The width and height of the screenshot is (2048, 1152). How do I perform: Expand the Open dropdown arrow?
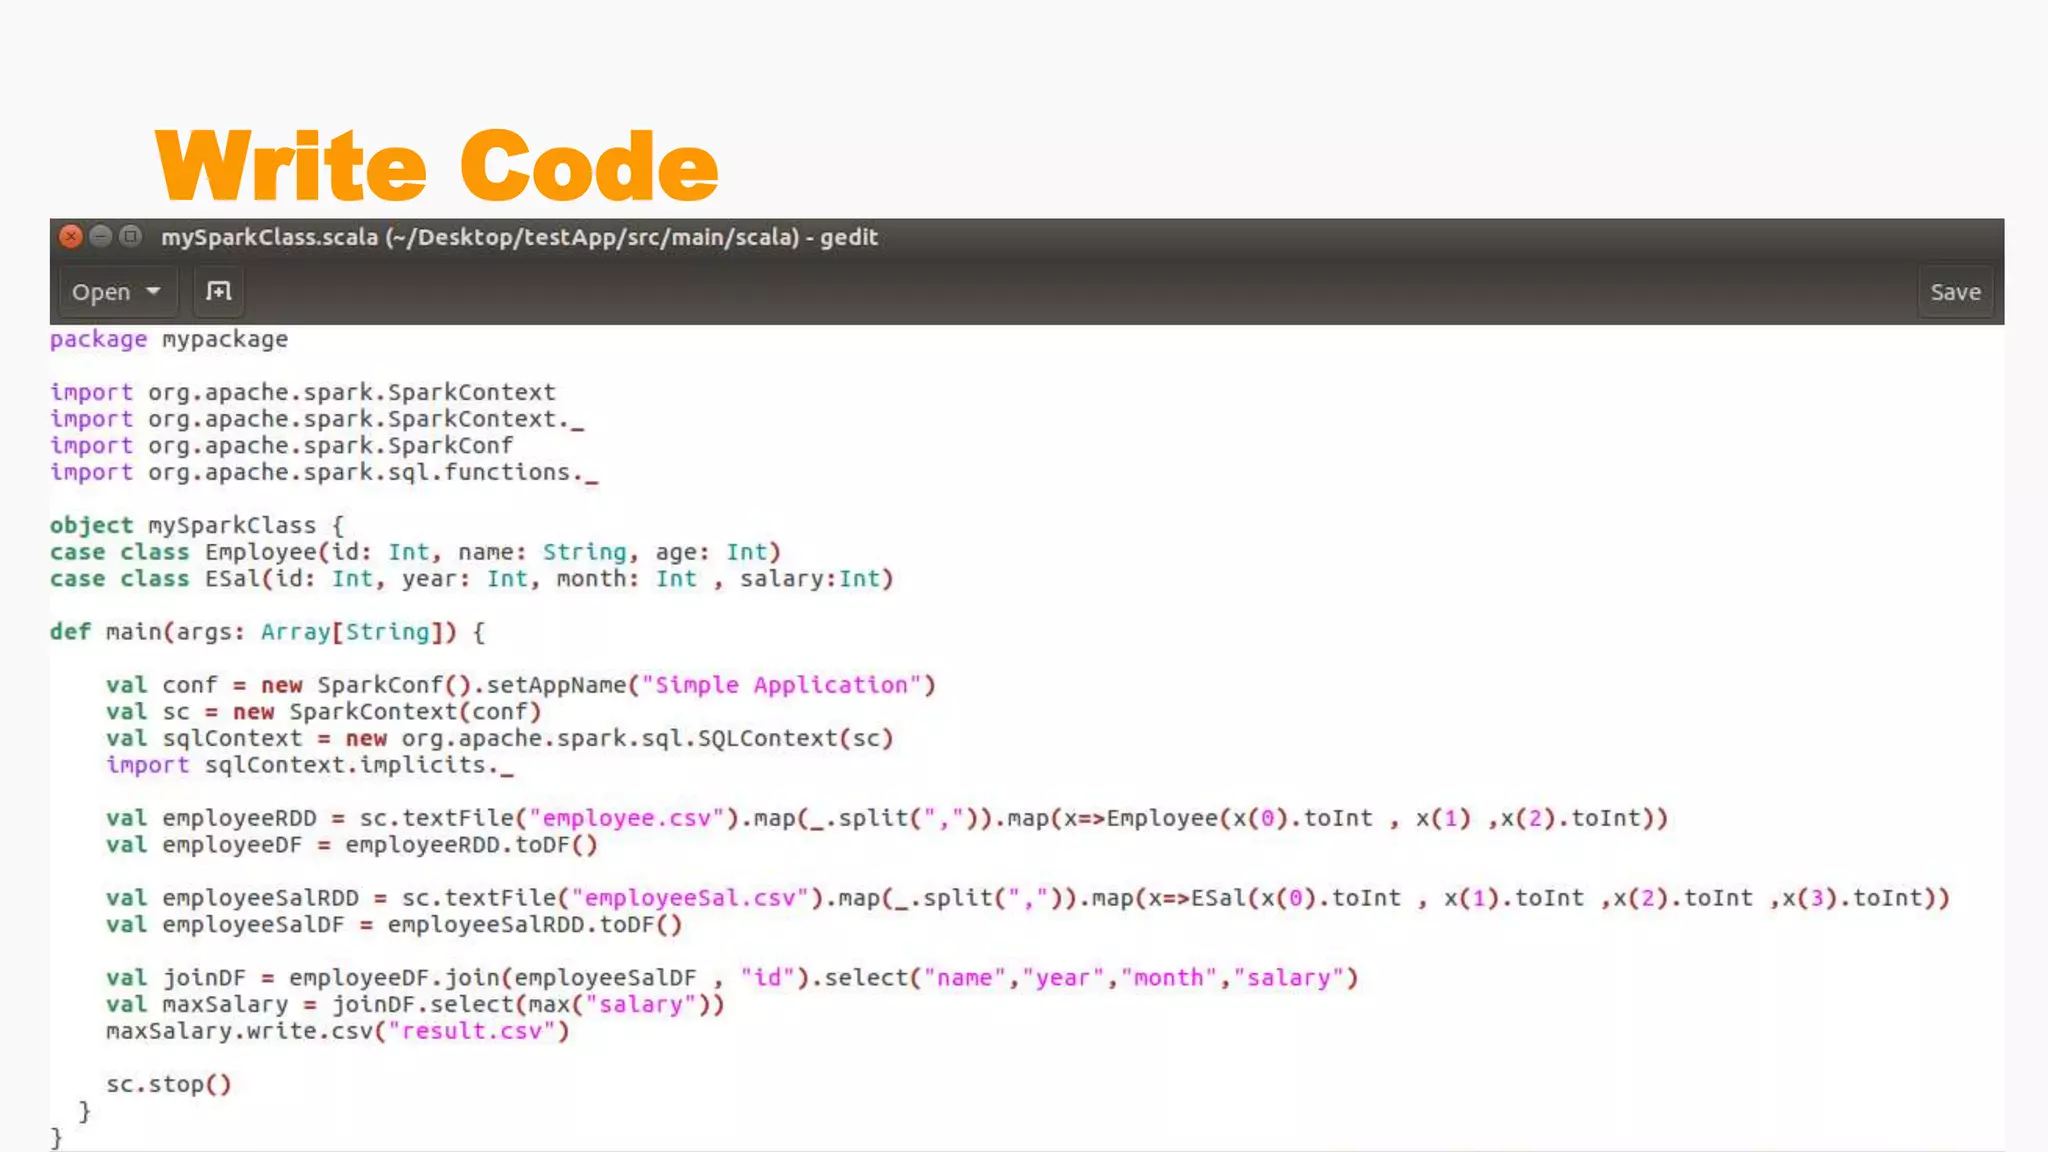coord(153,291)
